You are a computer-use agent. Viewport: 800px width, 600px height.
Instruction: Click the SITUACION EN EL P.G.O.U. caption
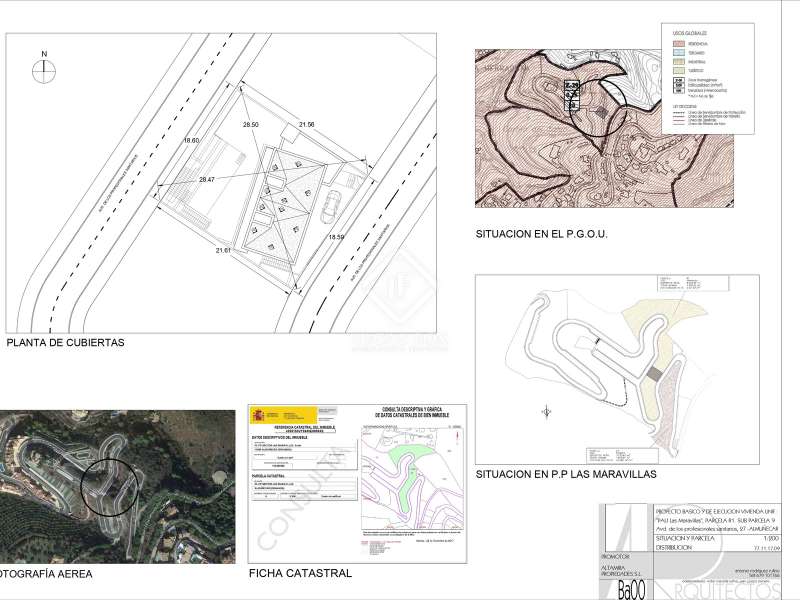click(542, 235)
